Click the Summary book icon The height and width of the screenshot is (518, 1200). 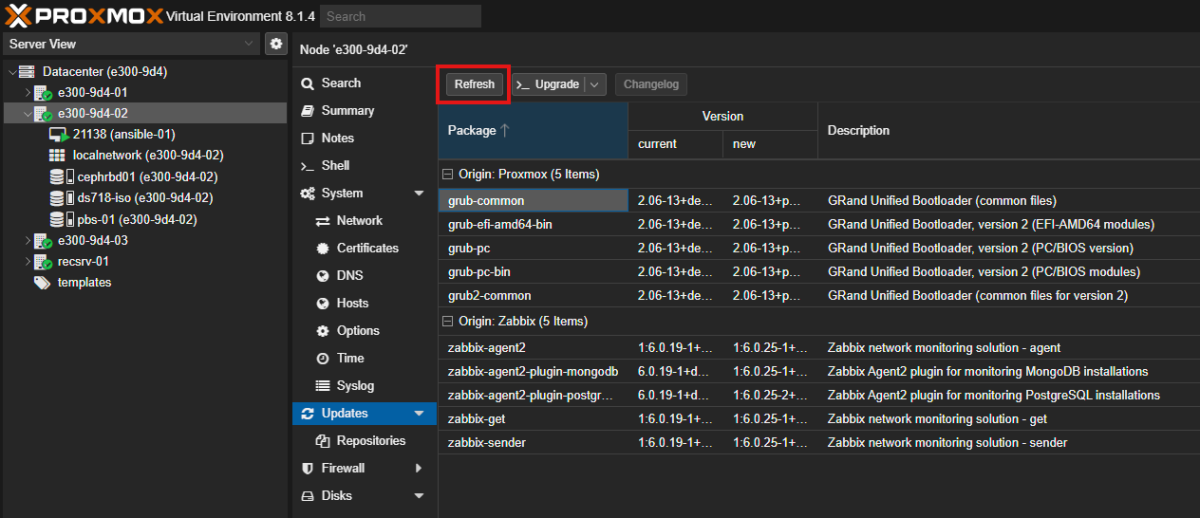(x=308, y=111)
